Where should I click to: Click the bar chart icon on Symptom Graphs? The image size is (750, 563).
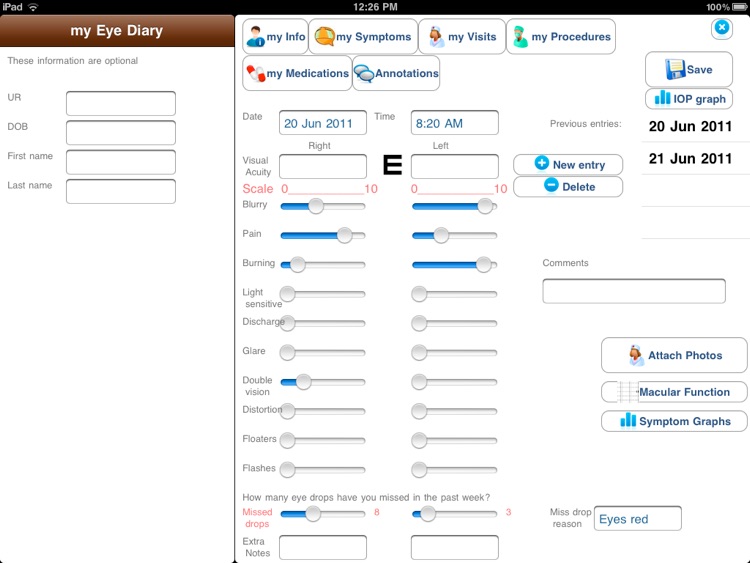coord(628,420)
